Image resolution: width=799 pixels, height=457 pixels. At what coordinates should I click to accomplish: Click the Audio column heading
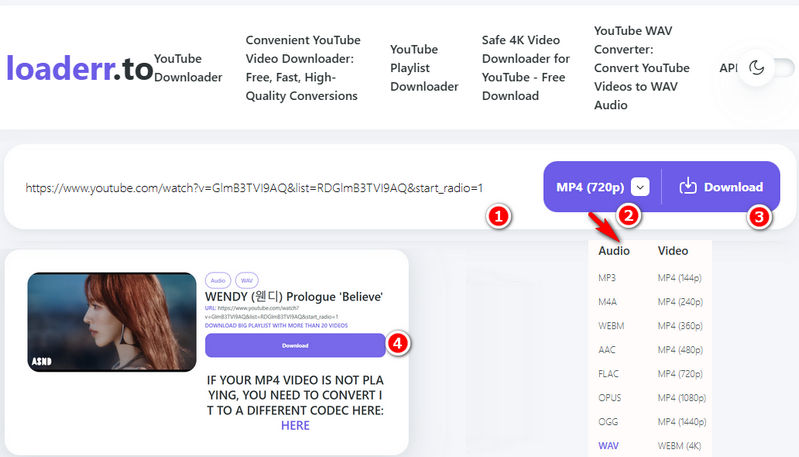click(x=614, y=251)
